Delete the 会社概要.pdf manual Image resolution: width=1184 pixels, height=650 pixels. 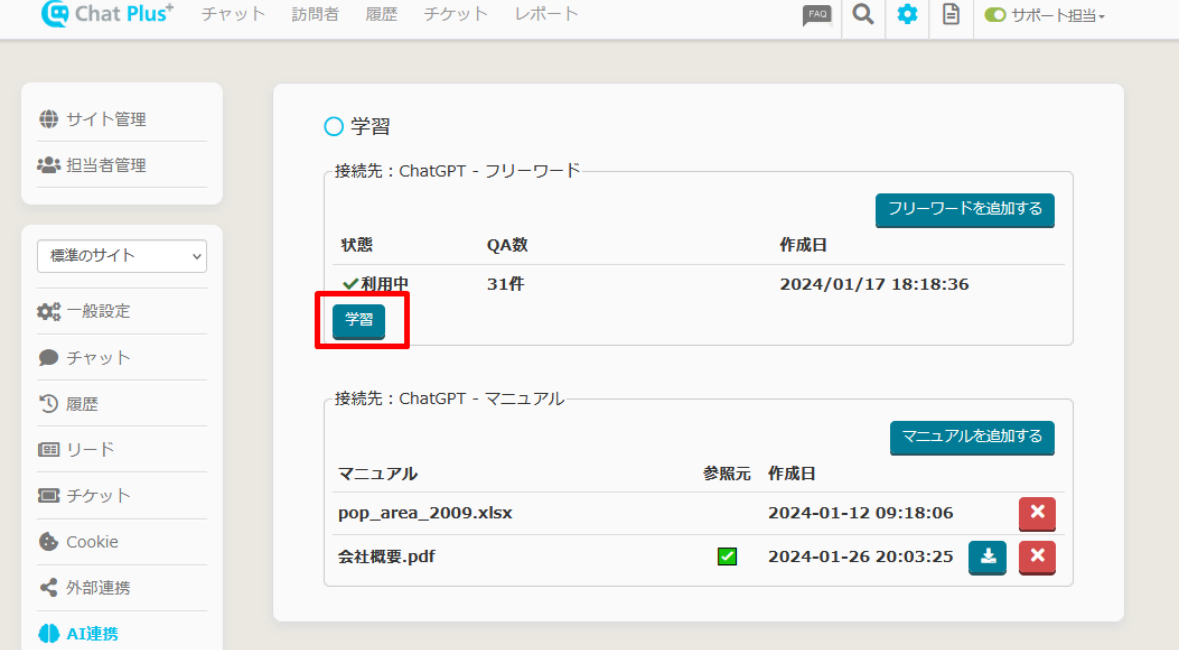[1037, 557]
